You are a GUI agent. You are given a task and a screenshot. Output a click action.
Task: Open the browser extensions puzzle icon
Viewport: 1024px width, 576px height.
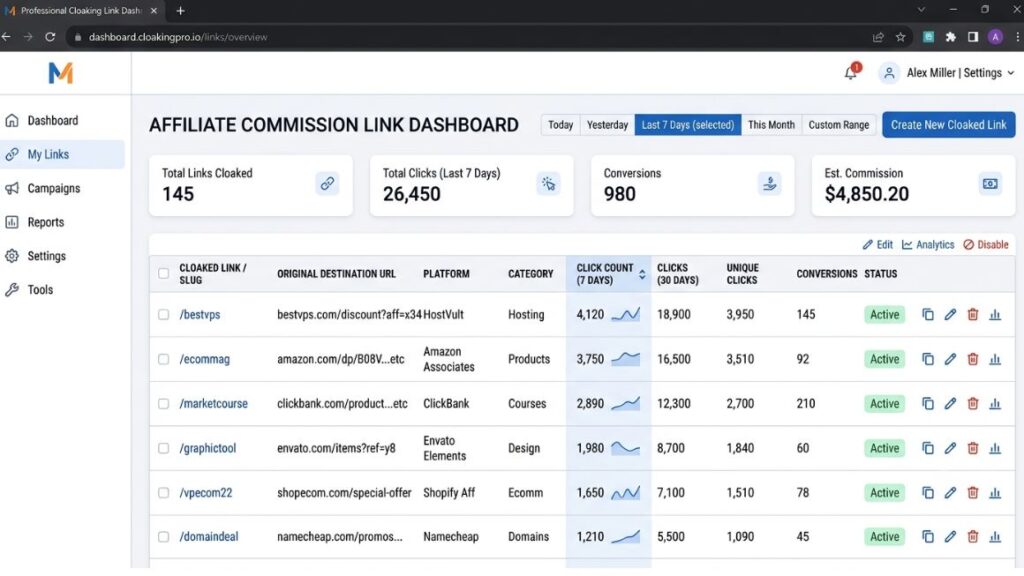(x=951, y=37)
